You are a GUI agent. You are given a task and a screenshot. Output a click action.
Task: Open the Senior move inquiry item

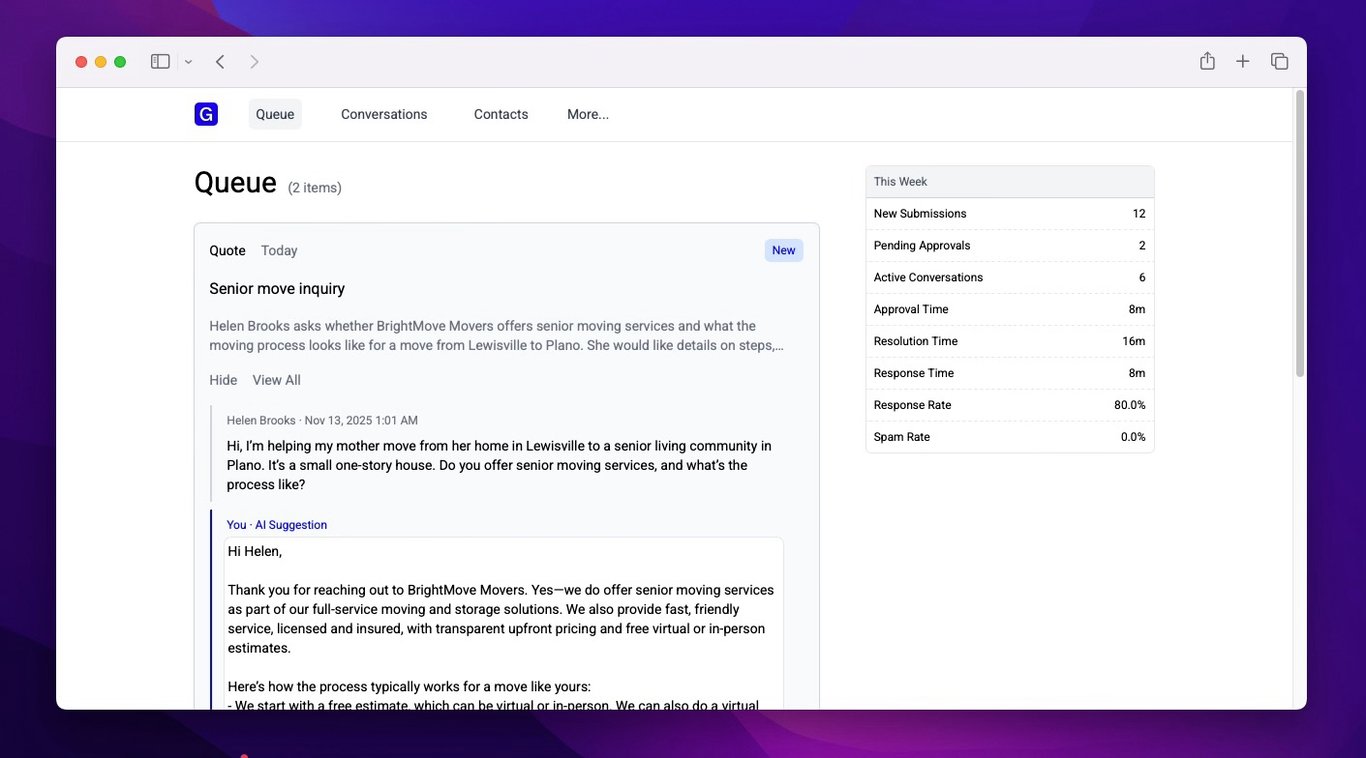pyautogui.click(x=277, y=287)
